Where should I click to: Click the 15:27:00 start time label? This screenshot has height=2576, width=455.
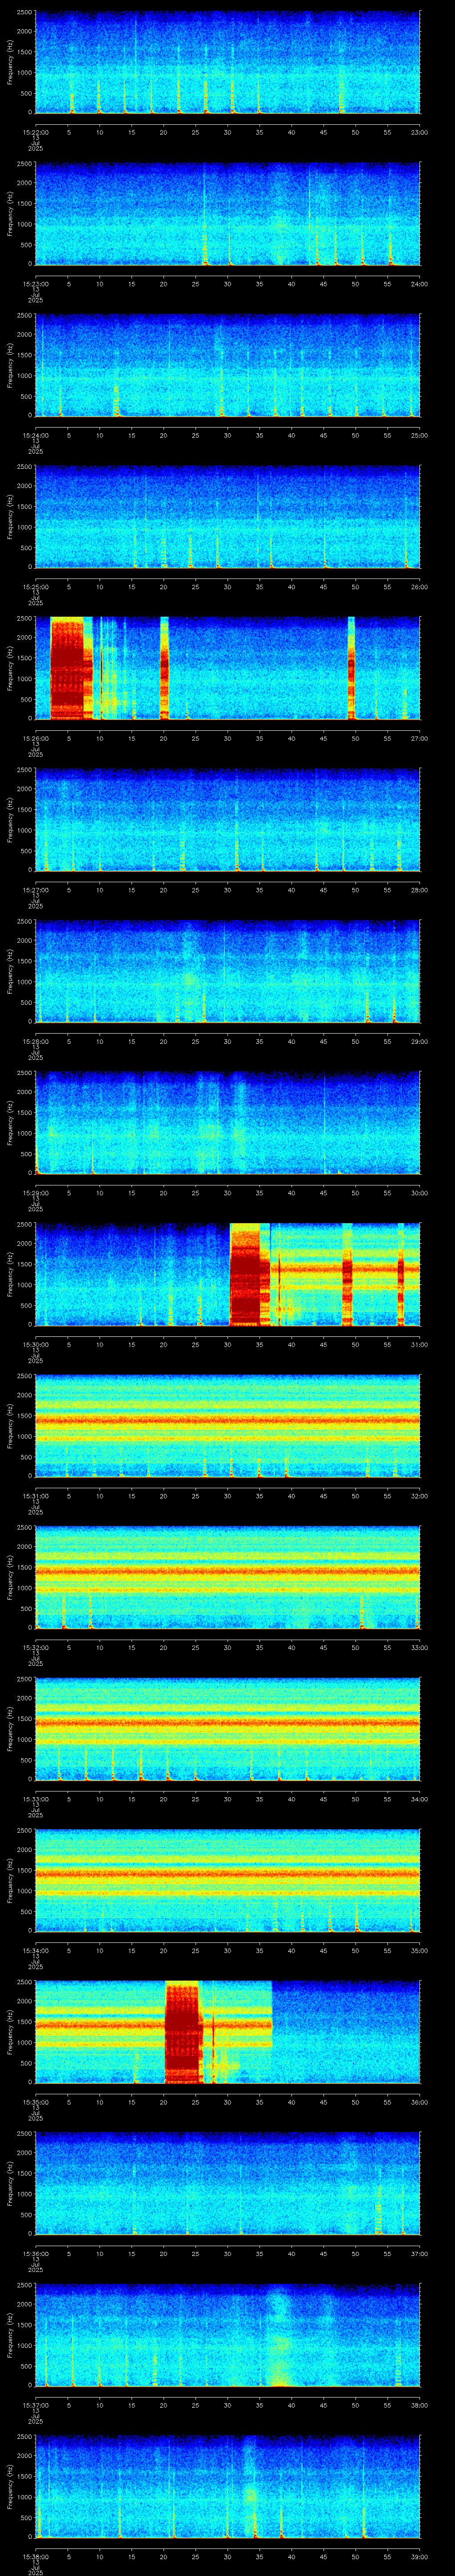pyautogui.click(x=35, y=890)
